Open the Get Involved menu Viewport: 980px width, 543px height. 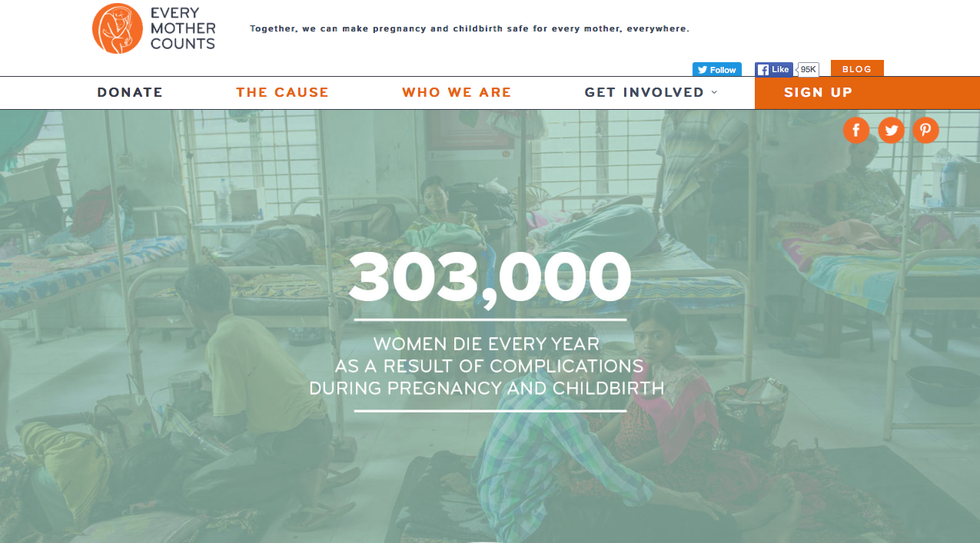click(x=644, y=93)
